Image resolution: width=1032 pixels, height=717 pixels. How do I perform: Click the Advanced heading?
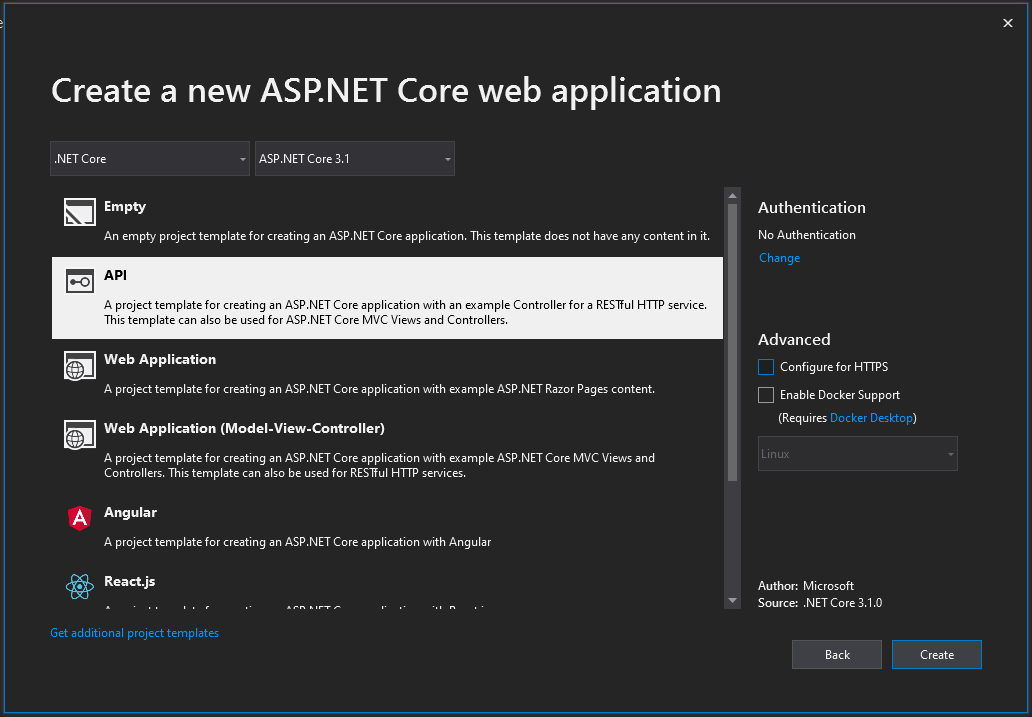click(794, 340)
